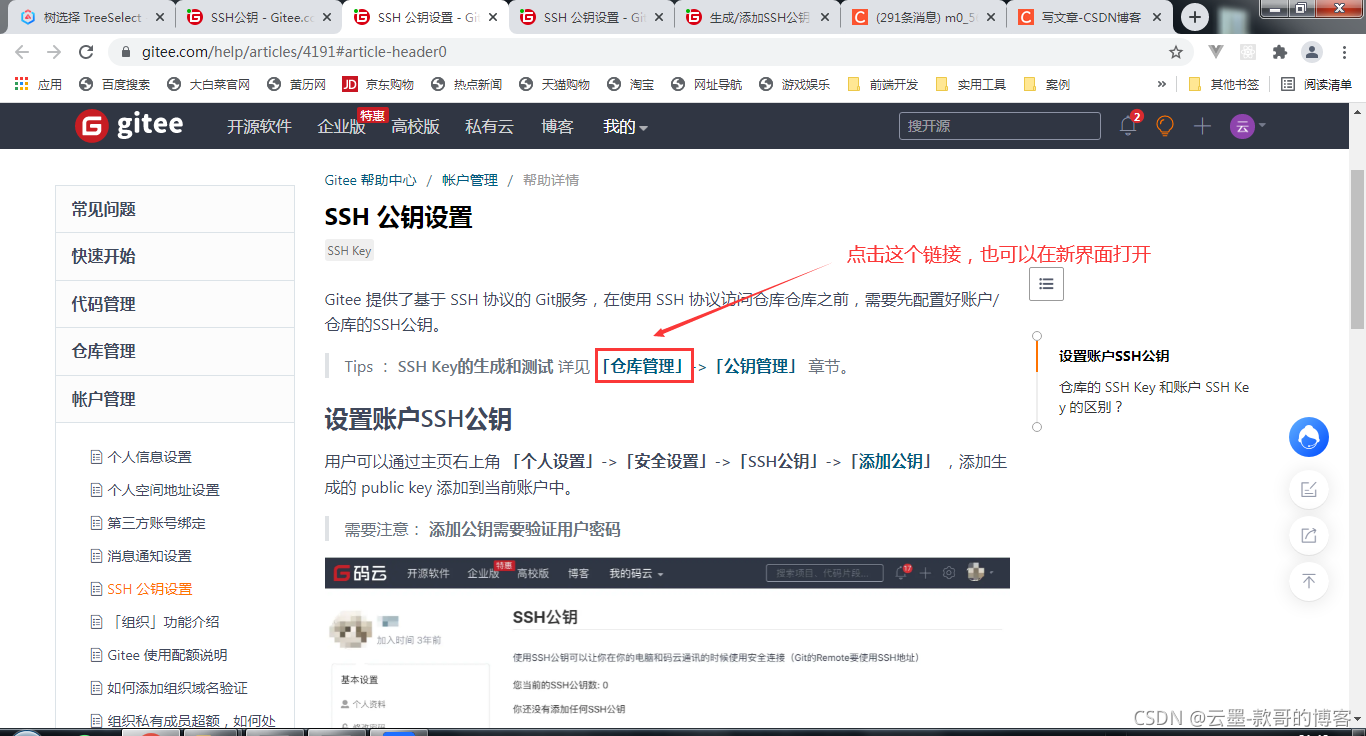Switch to the 写文章-CSDN博客 tab

1087,17
